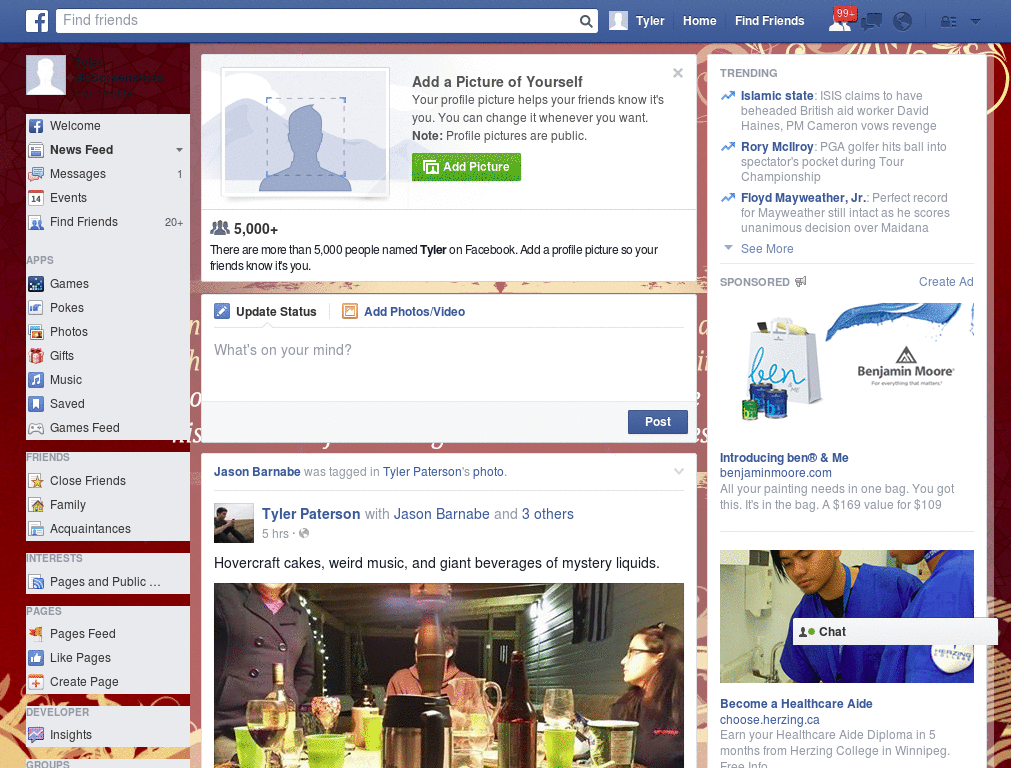
Task: Open the Pokes app icon
Action: pyautogui.click(x=36, y=308)
